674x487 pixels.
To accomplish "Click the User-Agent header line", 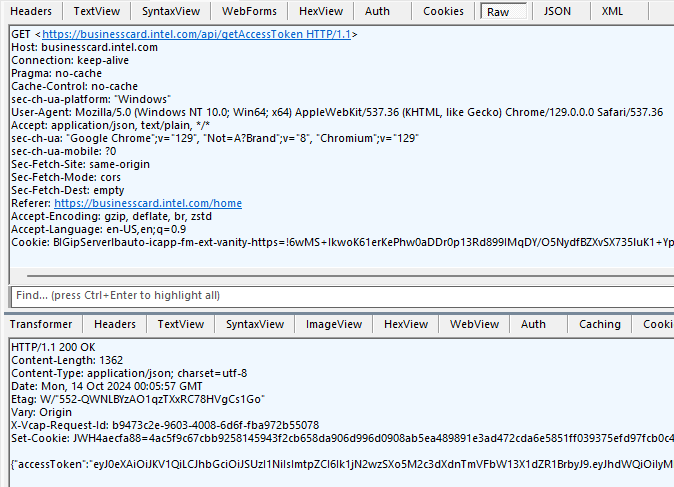I will (337, 112).
